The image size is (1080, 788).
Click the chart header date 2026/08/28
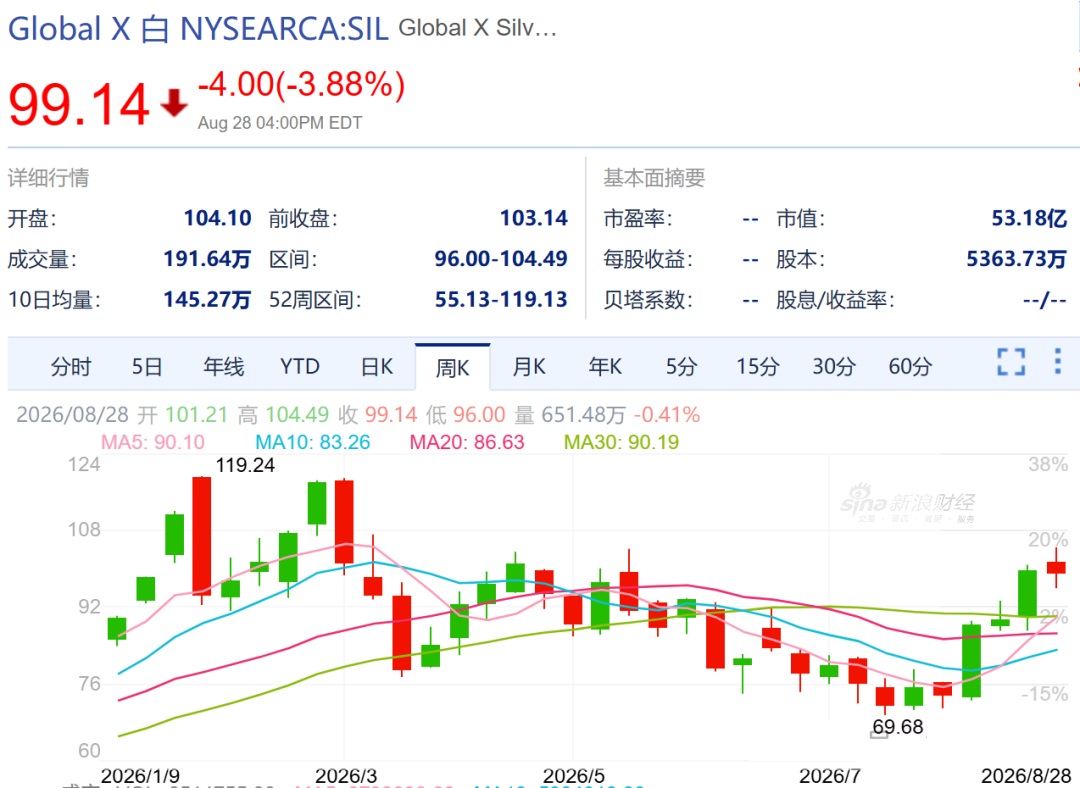tap(72, 415)
